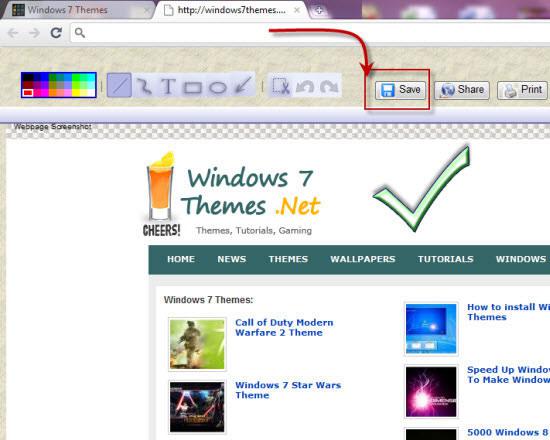Redo the annotation

point(329,86)
